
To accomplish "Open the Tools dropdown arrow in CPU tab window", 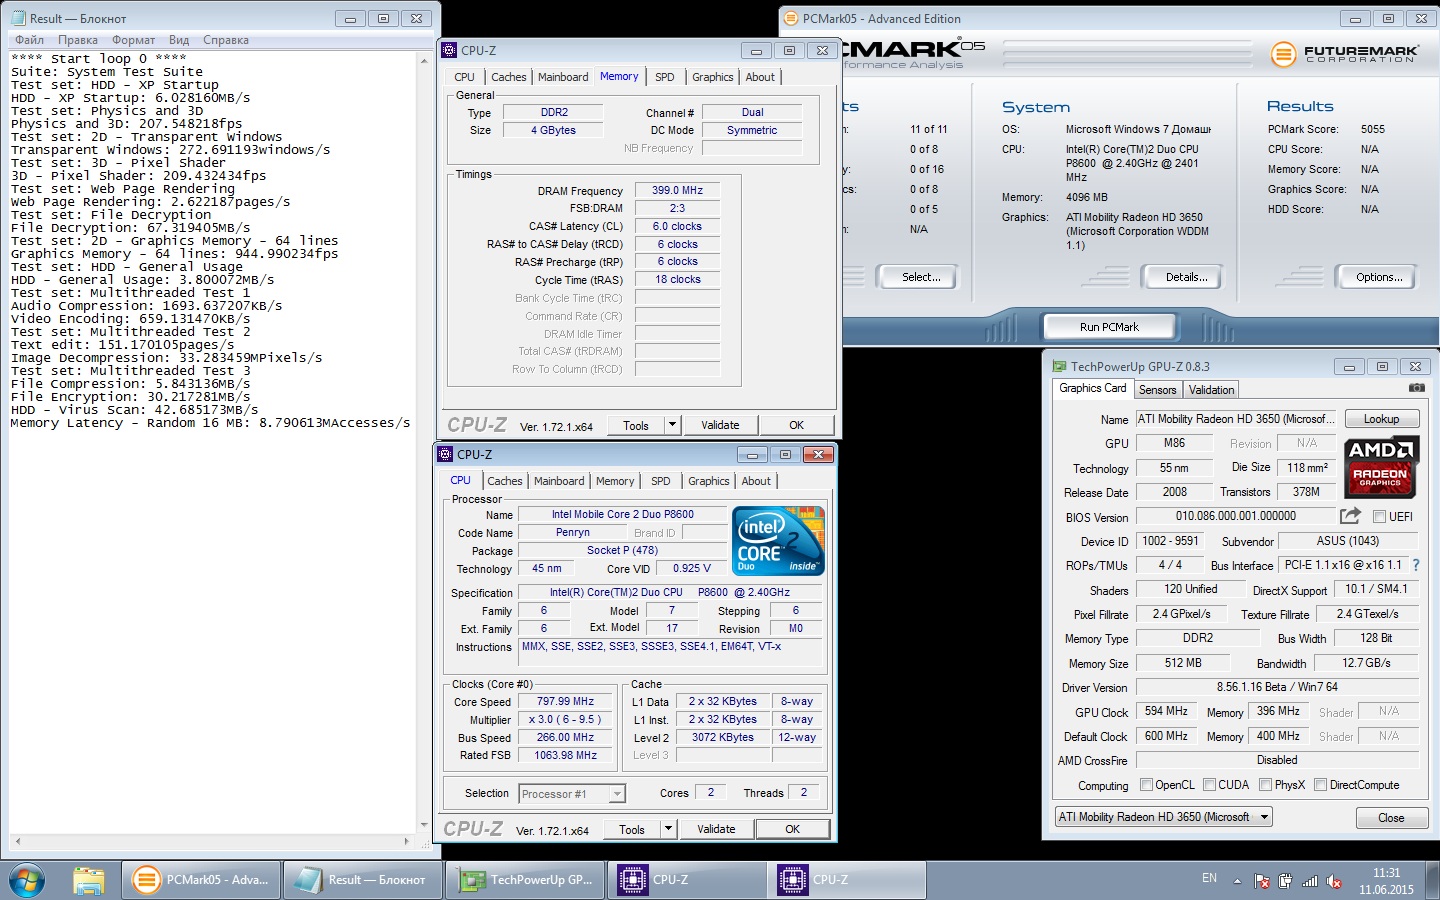I will coord(668,829).
